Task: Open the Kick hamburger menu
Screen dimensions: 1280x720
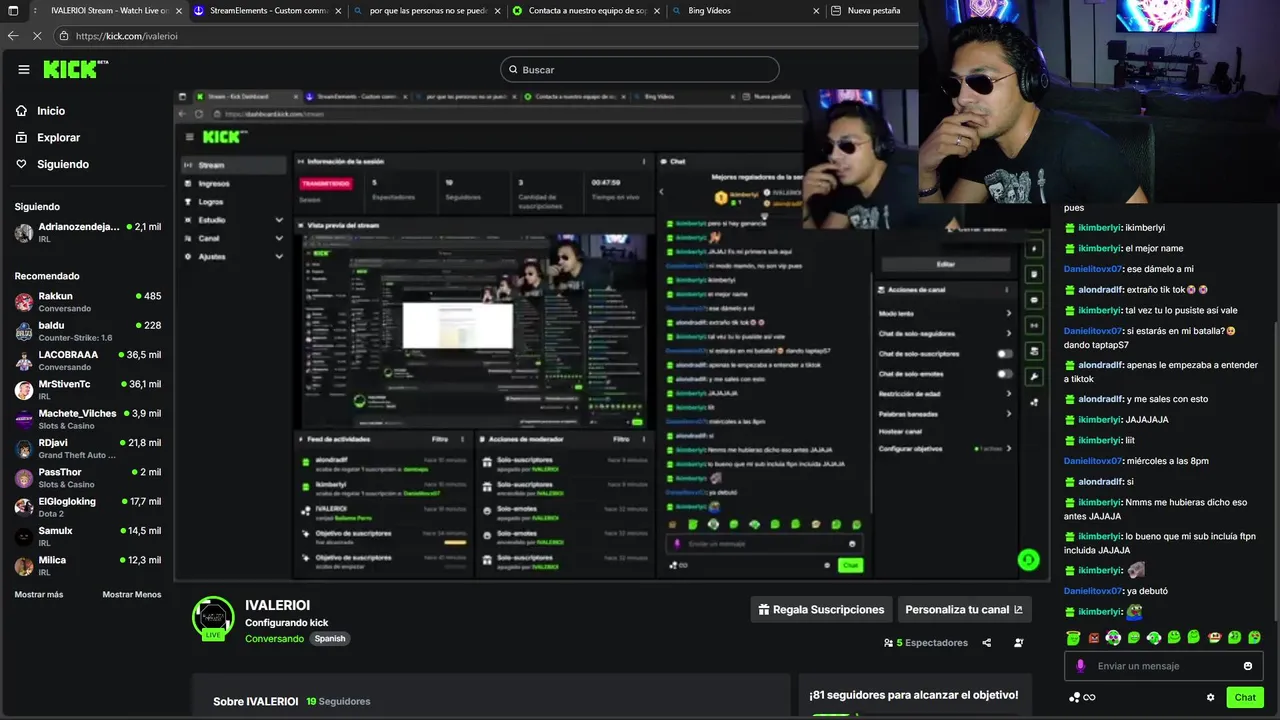Action: pyautogui.click(x=24, y=70)
